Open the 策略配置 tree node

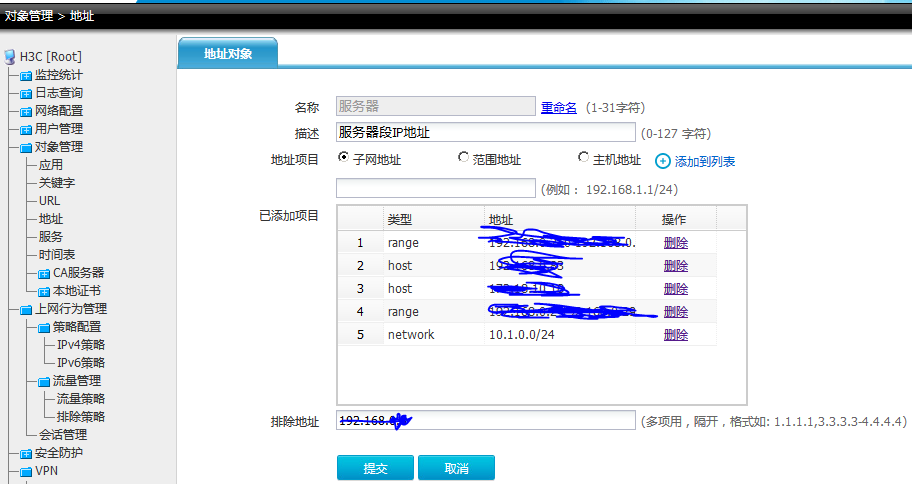coord(77,327)
